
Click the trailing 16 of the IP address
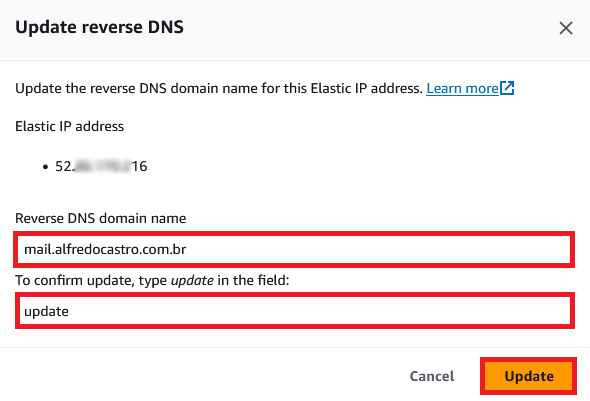pyautogui.click(x=139, y=166)
